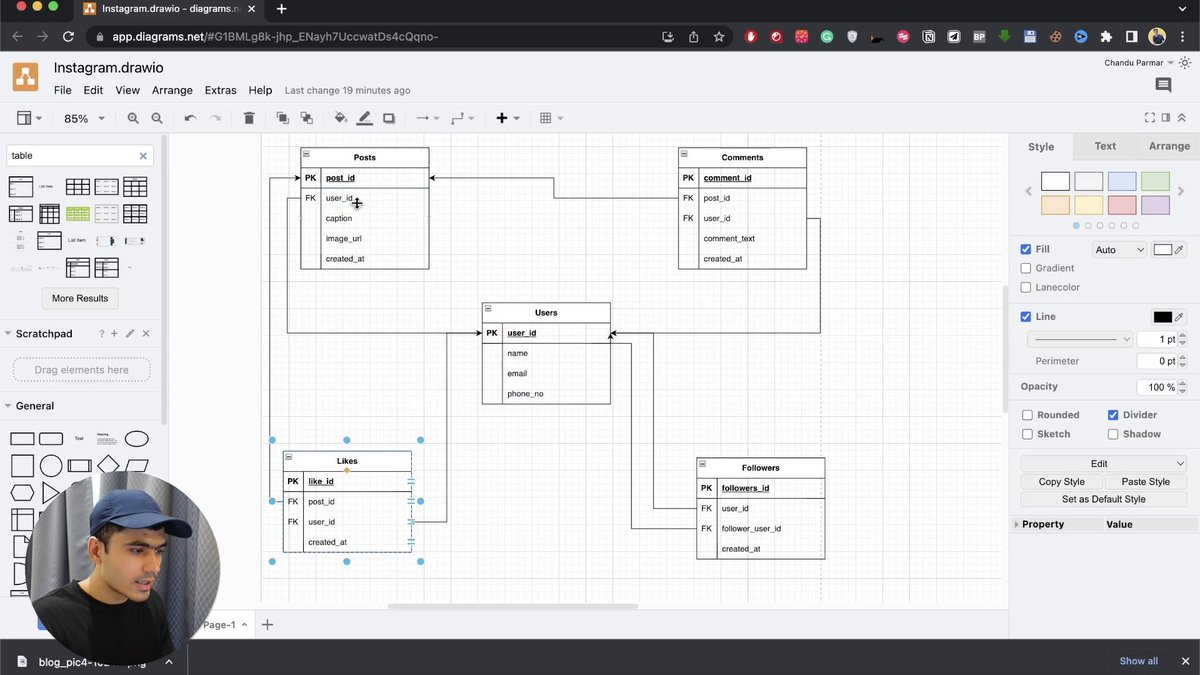This screenshot has width=1200, height=675.
Task: Open the waypoints style dropdown
Action: point(463,118)
